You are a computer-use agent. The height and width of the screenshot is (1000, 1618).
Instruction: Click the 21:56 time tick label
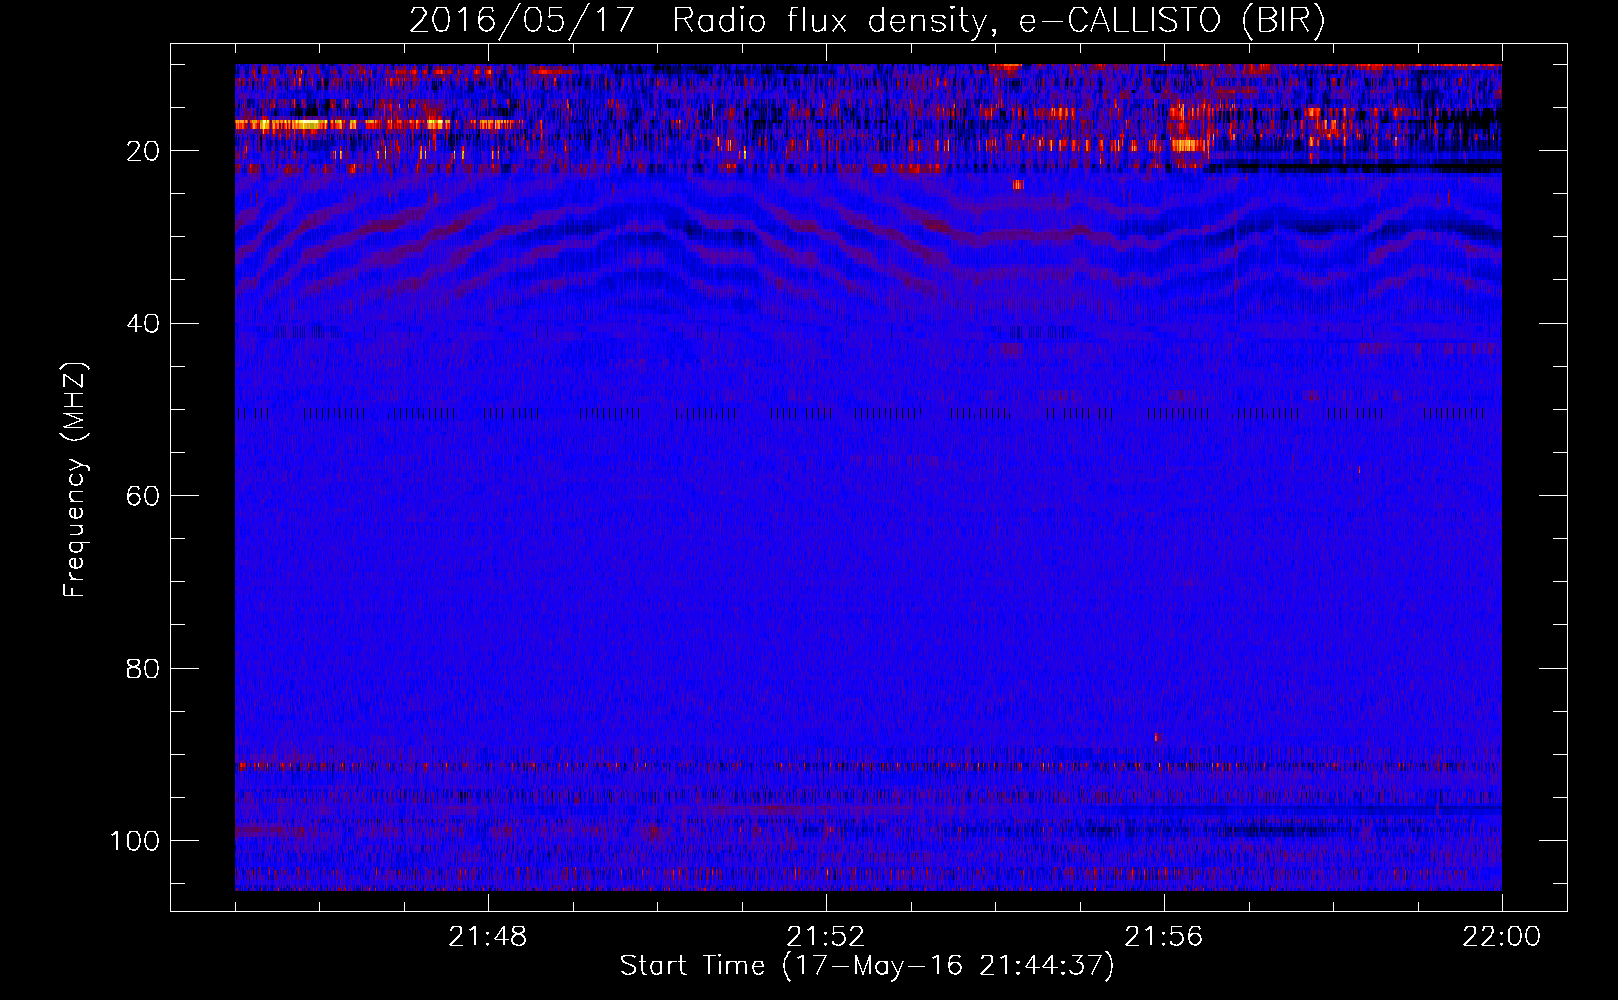1164,937
